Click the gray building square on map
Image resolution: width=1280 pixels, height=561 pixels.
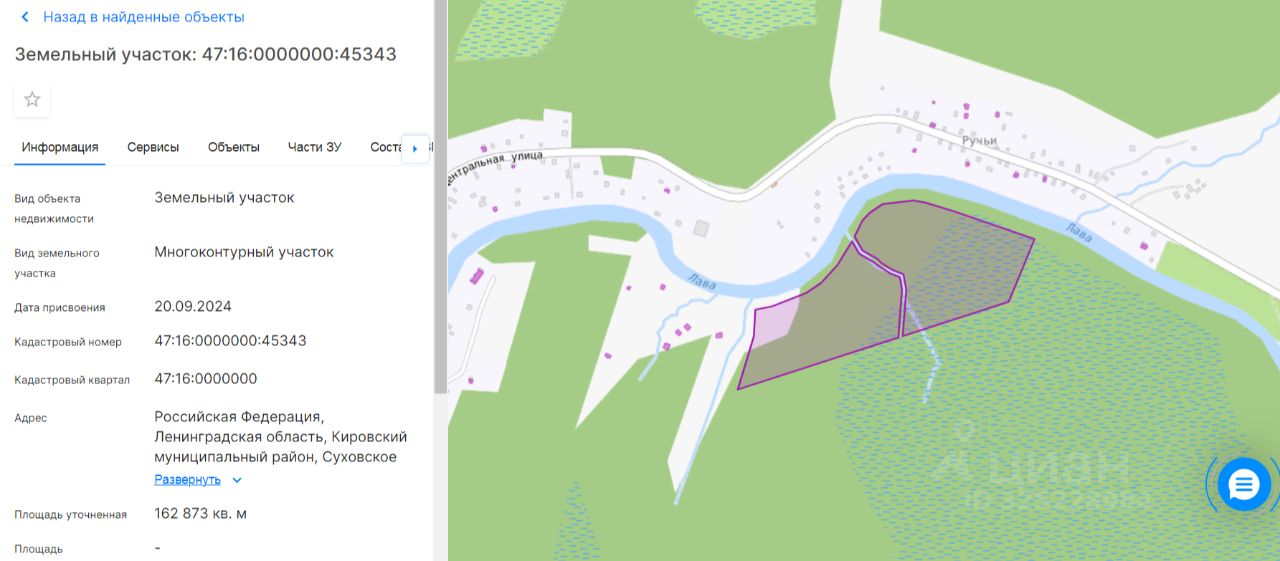click(701, 229)
